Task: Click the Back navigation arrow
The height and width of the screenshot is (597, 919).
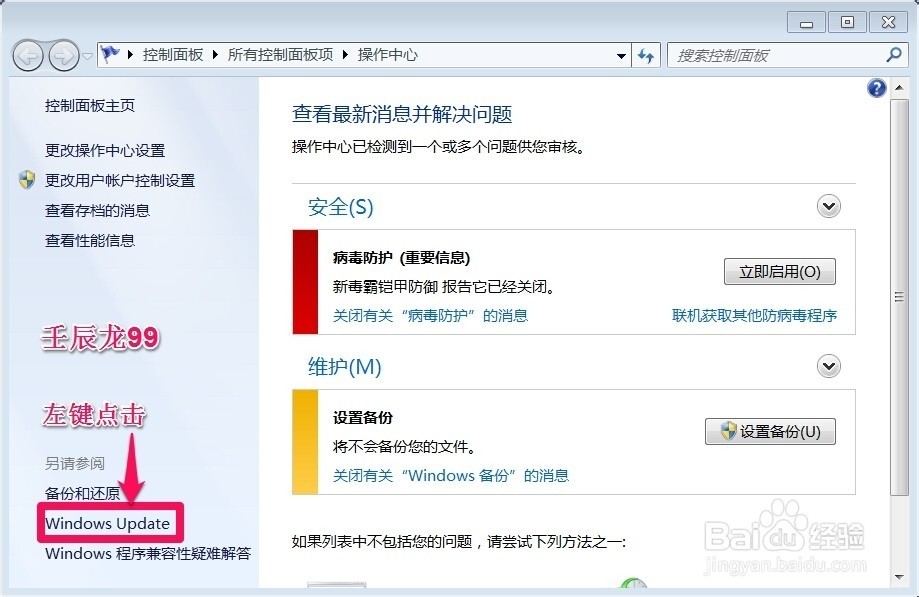Action: point(29,55)
